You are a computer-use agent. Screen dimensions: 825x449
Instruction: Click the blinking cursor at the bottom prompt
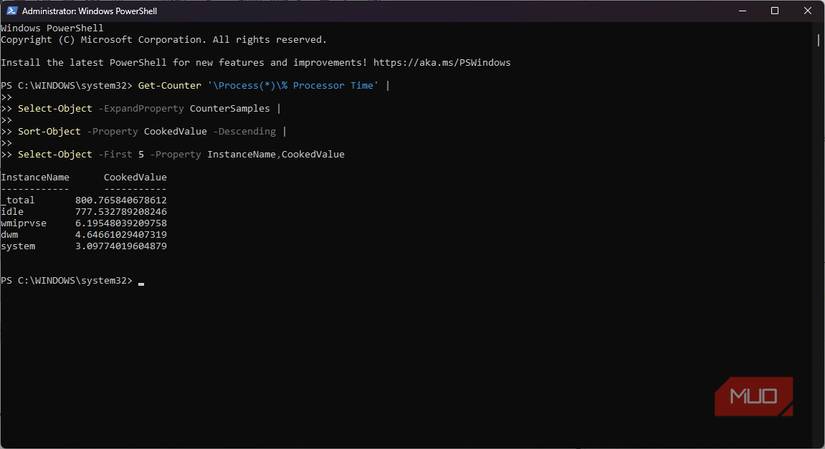(x=141, y=284)
